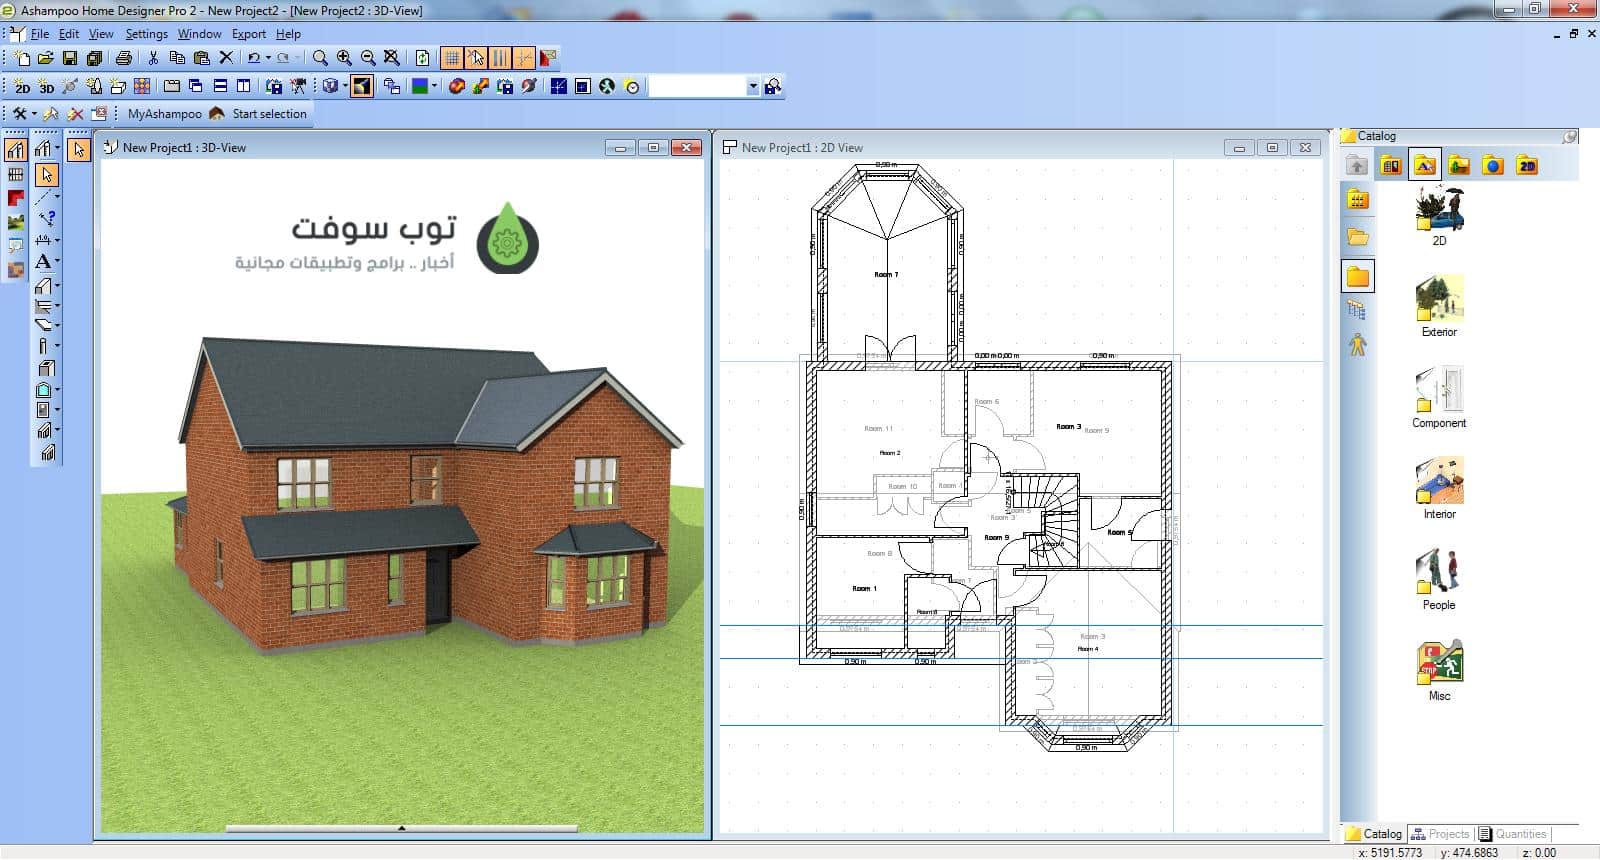The height and width of the screenshot is (860, 1600).
Task: Expand the tools wrench dropdown arrow
Action: 34,114
